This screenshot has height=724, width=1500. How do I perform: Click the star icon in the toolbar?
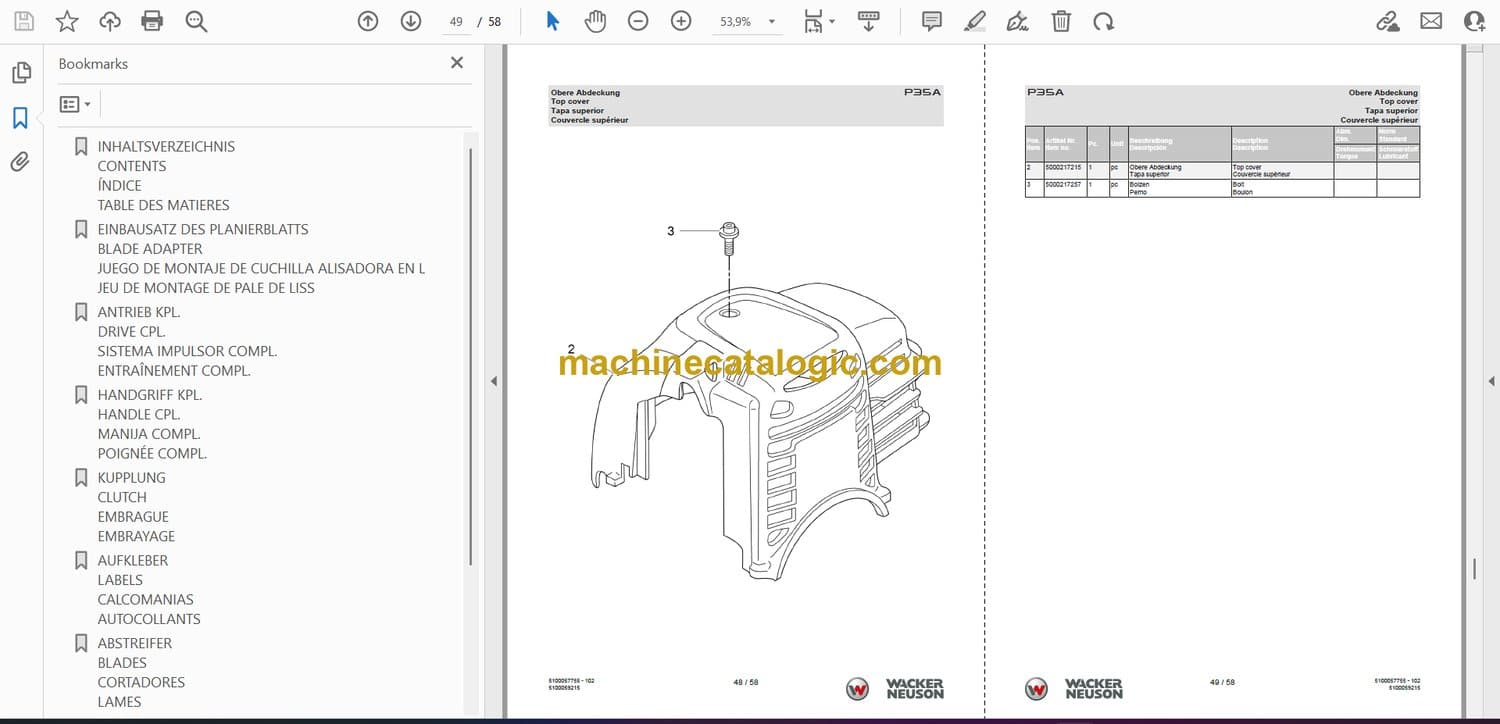point(67,21)
